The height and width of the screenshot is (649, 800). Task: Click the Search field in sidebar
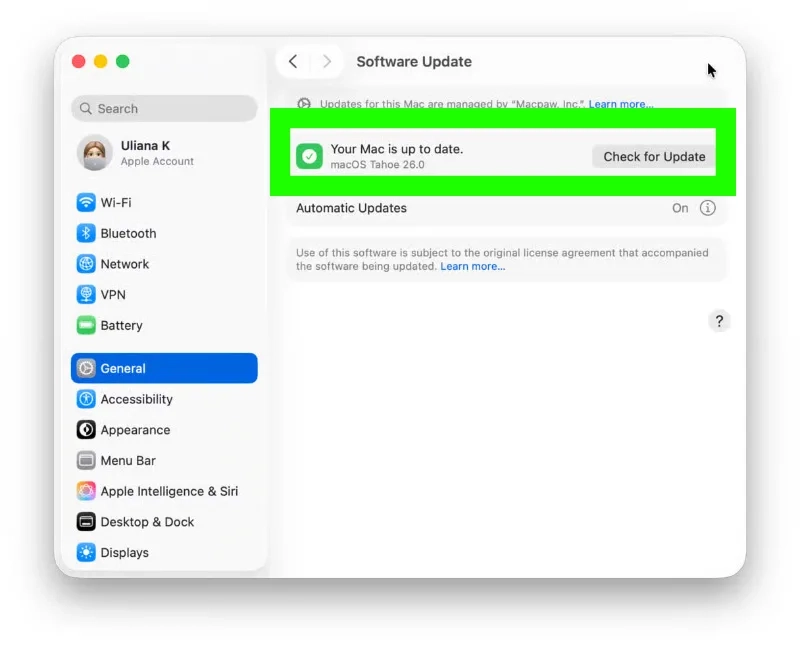(x=164, y=109)
